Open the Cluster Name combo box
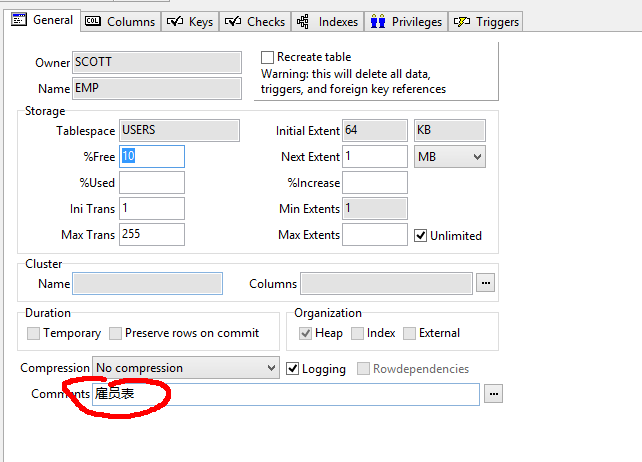The image size is (642, 462). point(148,284)
